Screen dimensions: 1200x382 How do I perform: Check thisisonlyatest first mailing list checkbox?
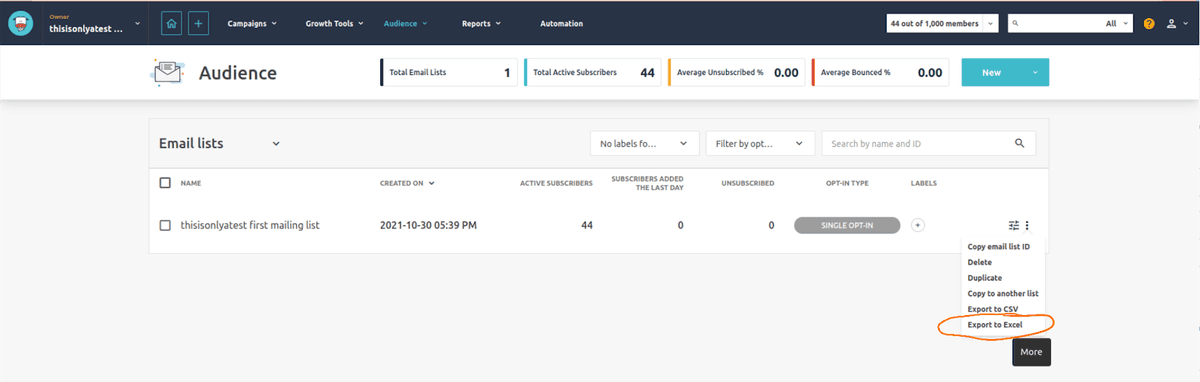(166, 225)
